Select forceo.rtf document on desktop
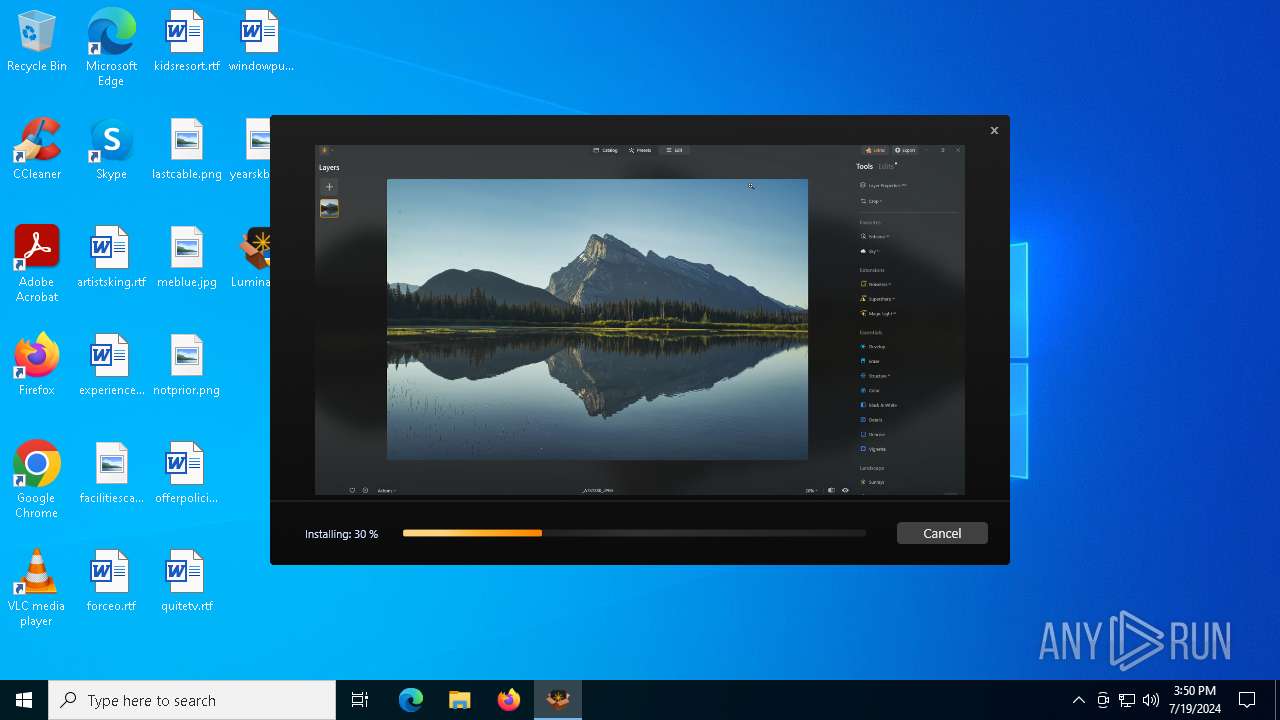 [x=111, y=582]
